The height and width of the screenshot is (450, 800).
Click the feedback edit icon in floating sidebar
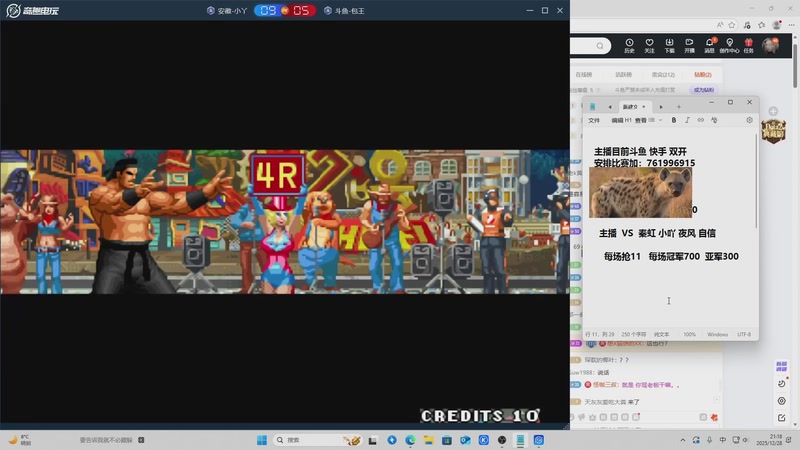(782, 418)
